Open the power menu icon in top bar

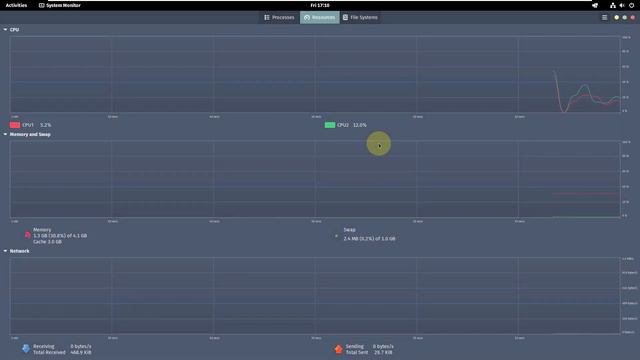coord(631,5)
